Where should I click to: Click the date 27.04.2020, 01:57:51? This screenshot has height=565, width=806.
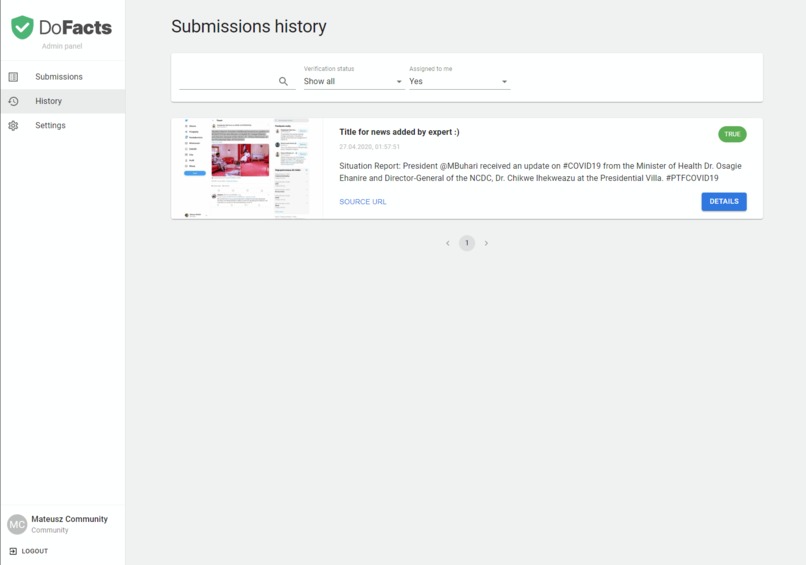point(370,147)
